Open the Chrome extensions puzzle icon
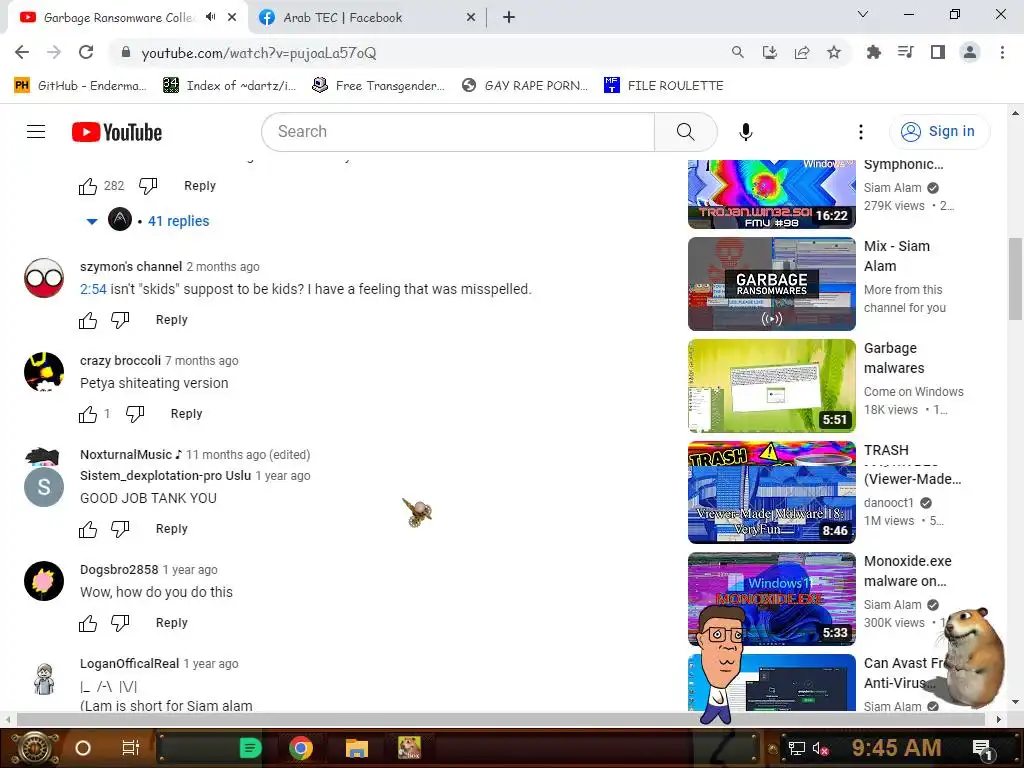The width and height of the screenshot is (1024, 768). [873, 52]
